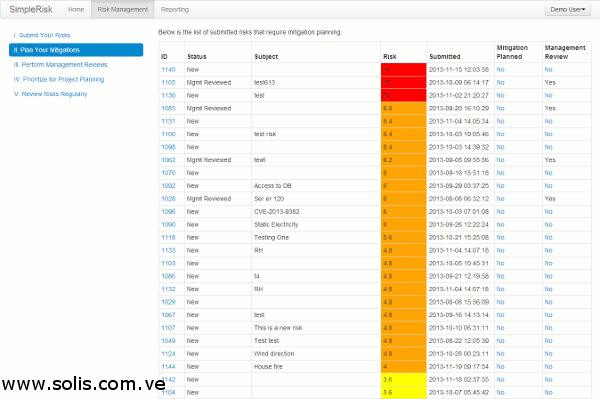Click Management Review No for House fire
This screenshot has height=399, width=600.
pos(548,367)
